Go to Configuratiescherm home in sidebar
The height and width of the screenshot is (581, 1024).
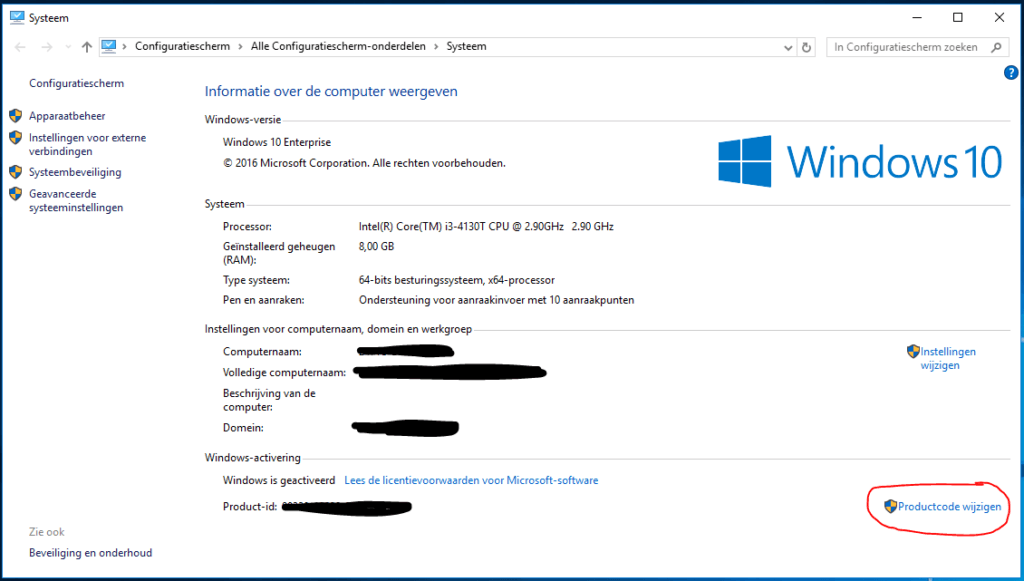(x=76, y=84)
